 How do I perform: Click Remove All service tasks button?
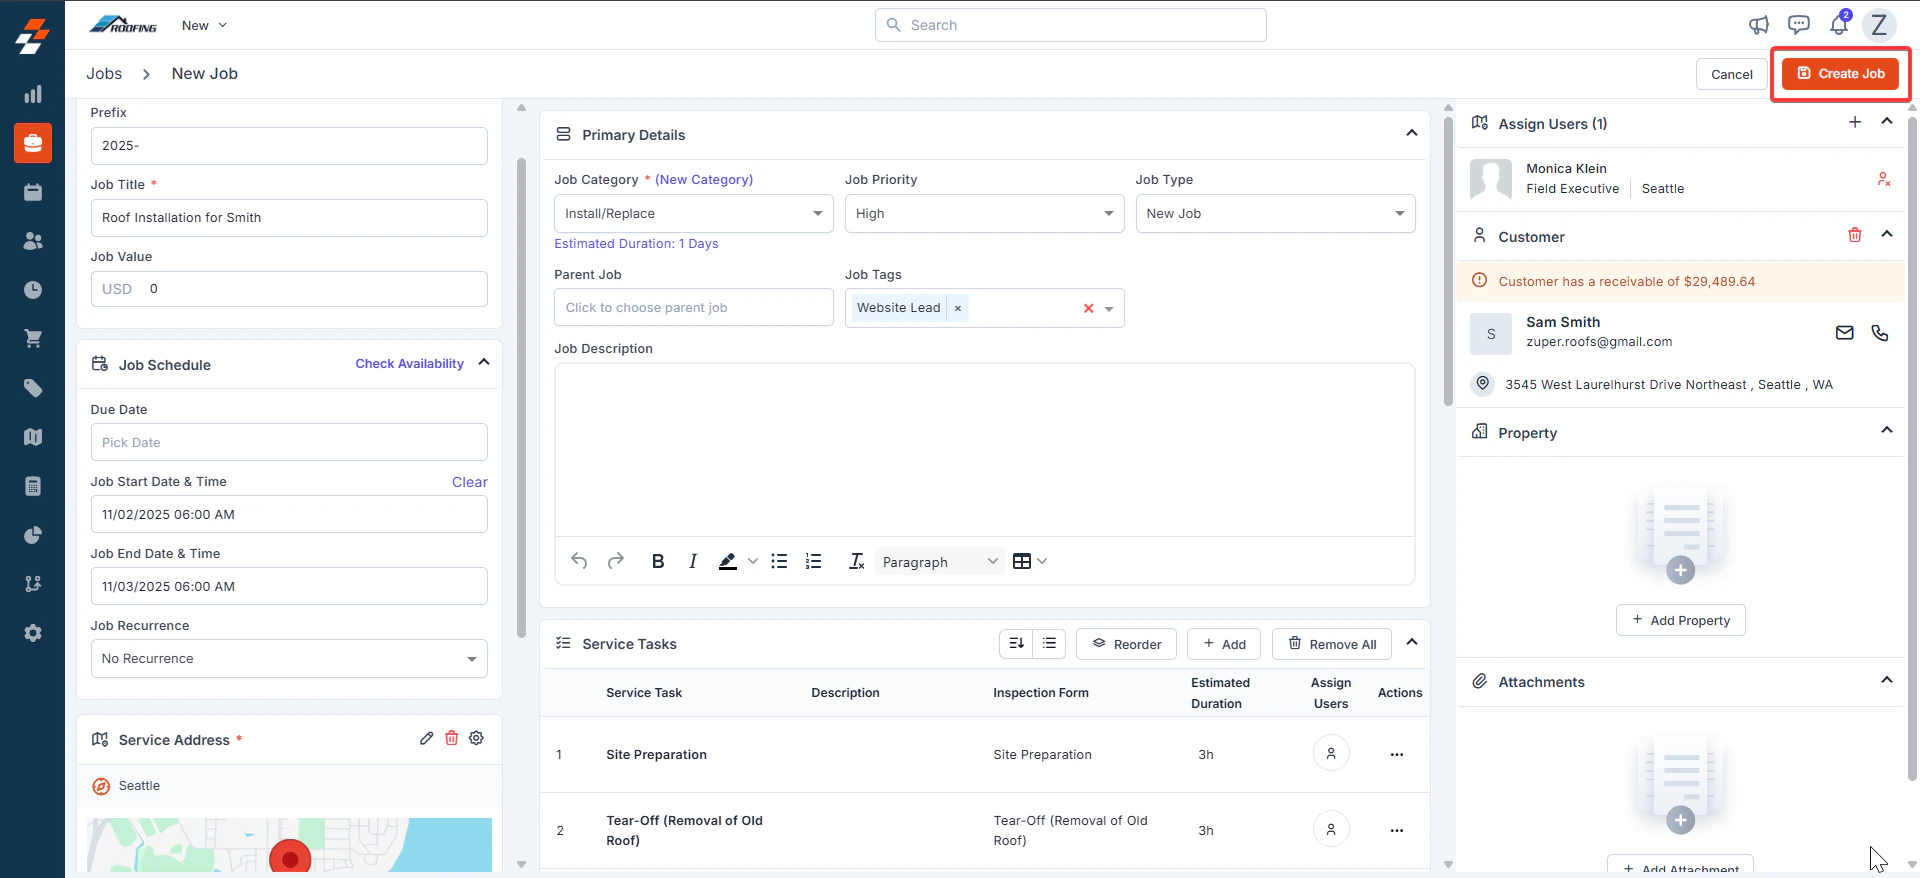pyautogui.click(x=1332, y=644)
